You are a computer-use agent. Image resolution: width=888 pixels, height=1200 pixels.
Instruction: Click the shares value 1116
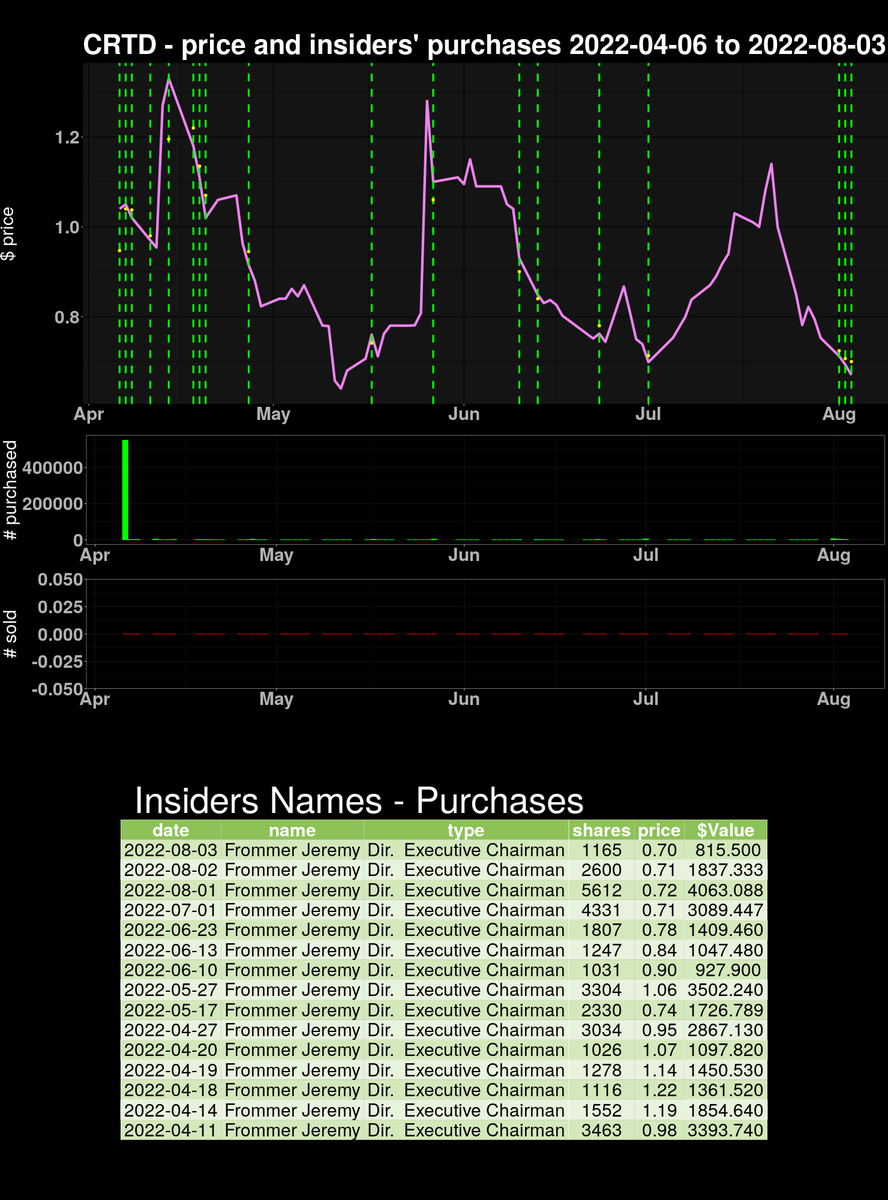[x=601, y=1090]
